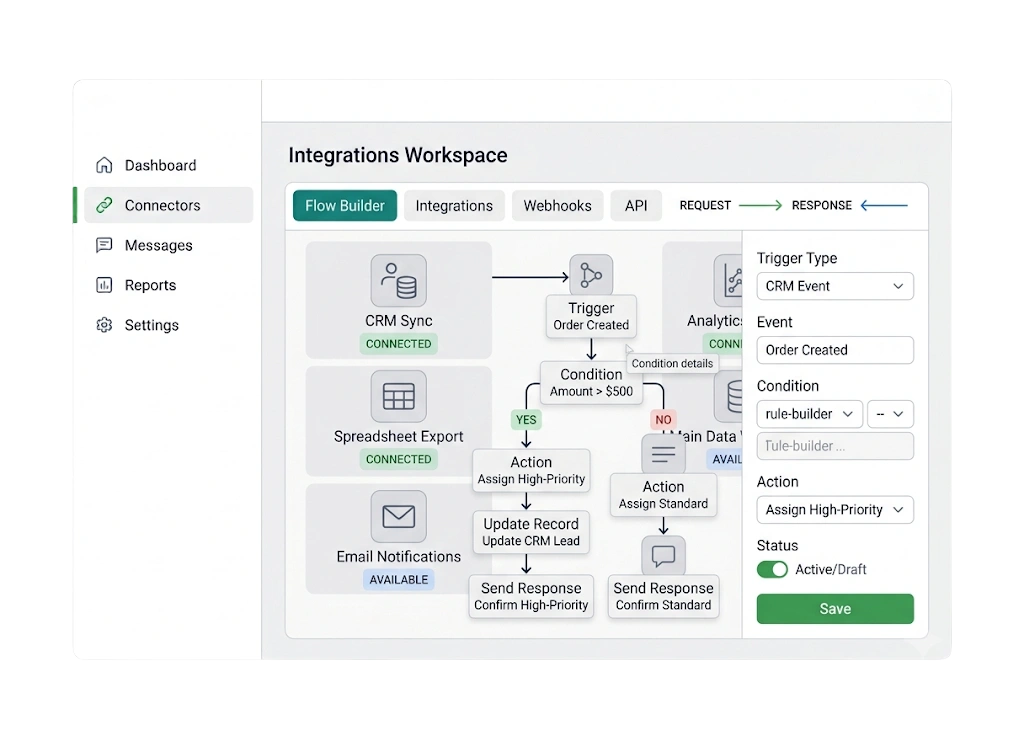Screen dimensions: 1024x741
Task: Open the double-dash operator dropdown
Action: pyautogui.click(x=890, y=414)
